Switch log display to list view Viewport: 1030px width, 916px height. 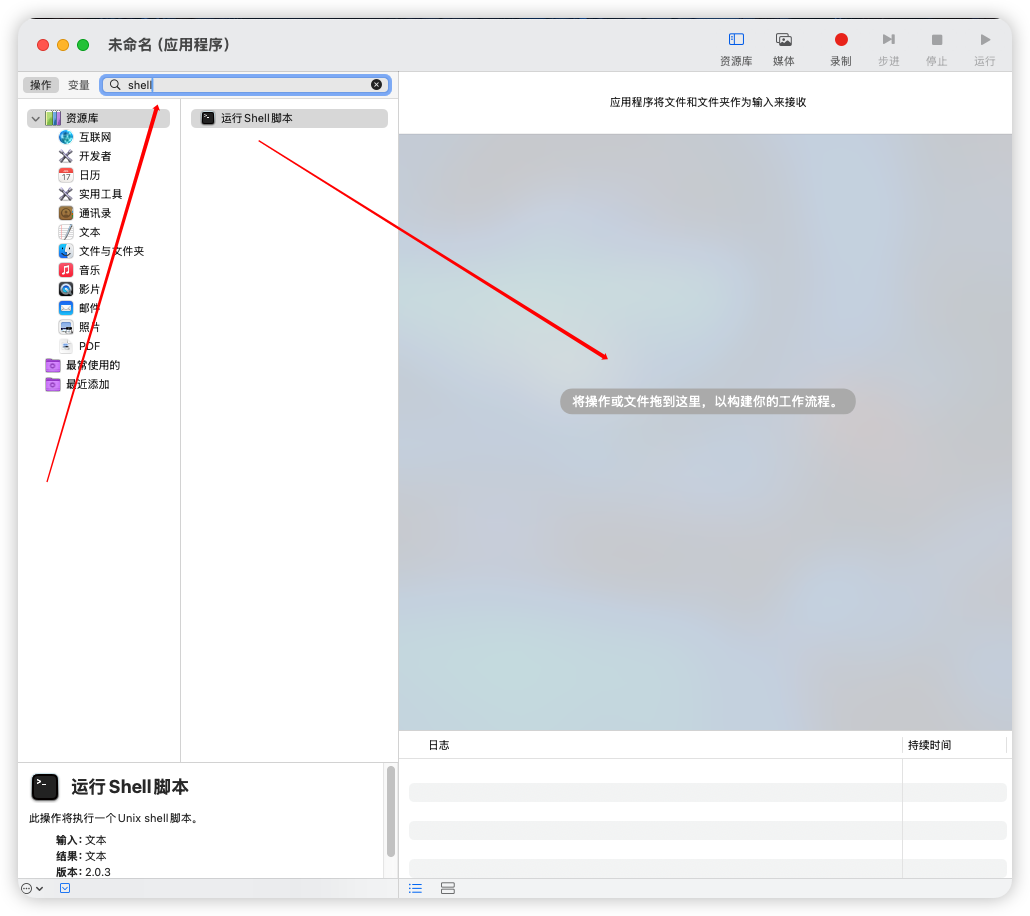pyautogui.click(x=415, y=888)
